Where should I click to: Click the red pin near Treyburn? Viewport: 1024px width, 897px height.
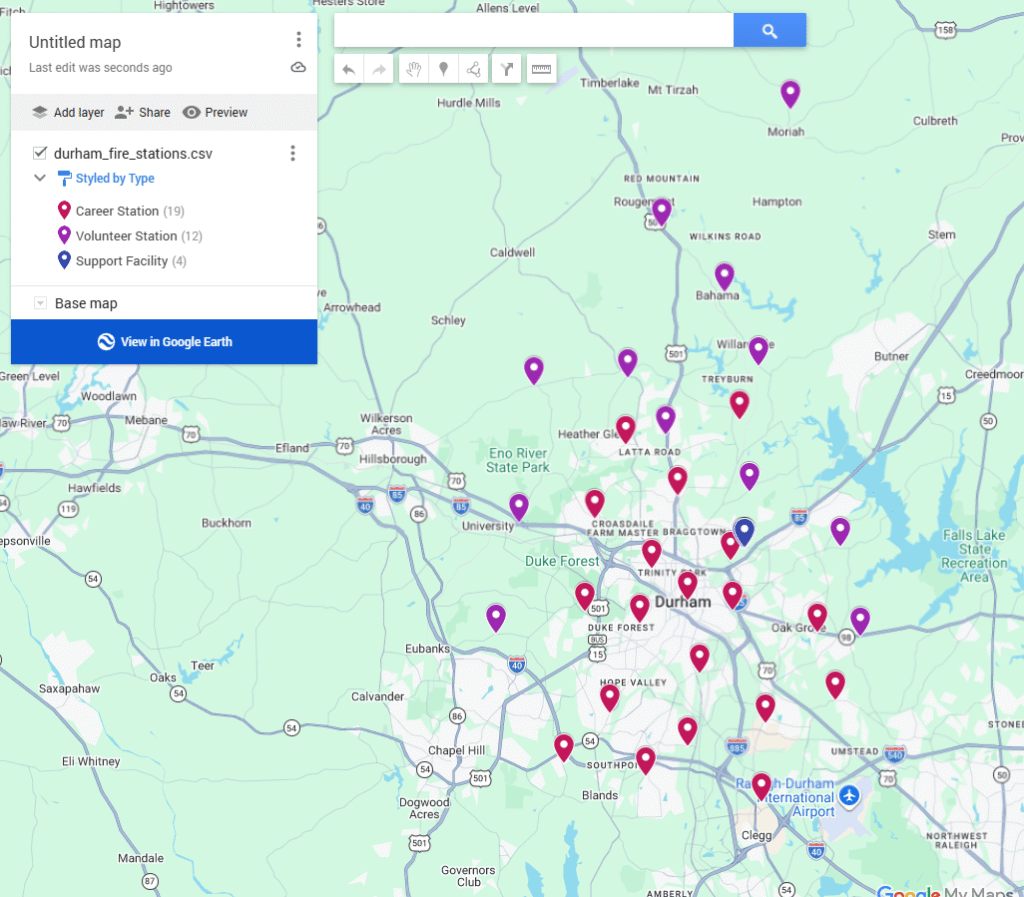(739, 404)
